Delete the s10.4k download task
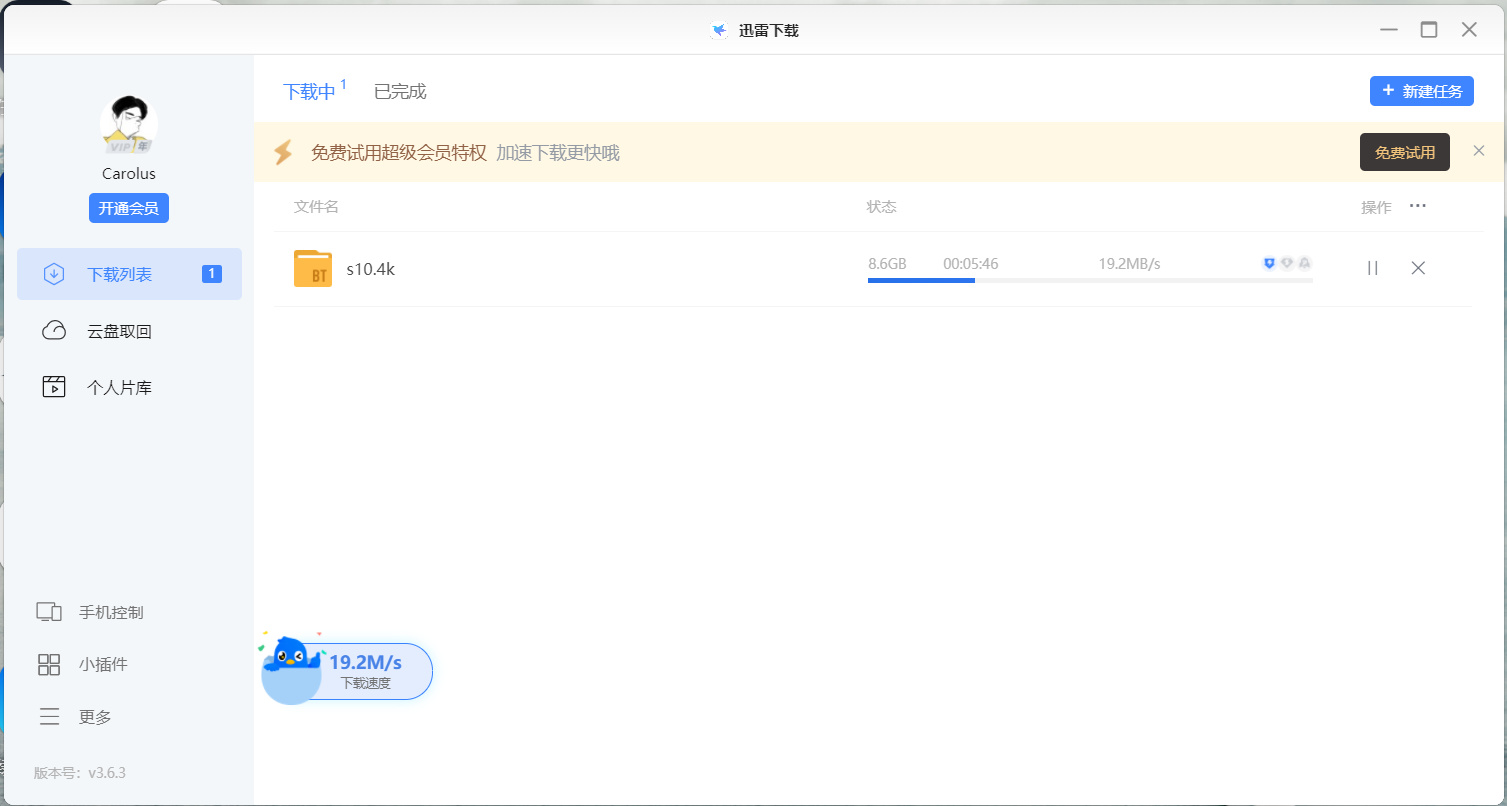1507x806 pixels. coord(1418,268)
